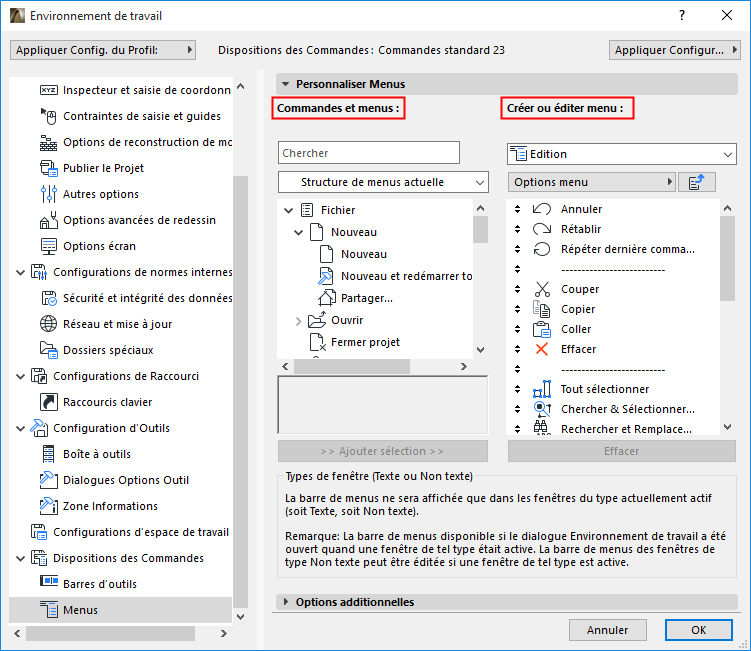The image size is (751, 651).
Task: Click the Options de reconstruction brick wall icon
Action: 48,142
